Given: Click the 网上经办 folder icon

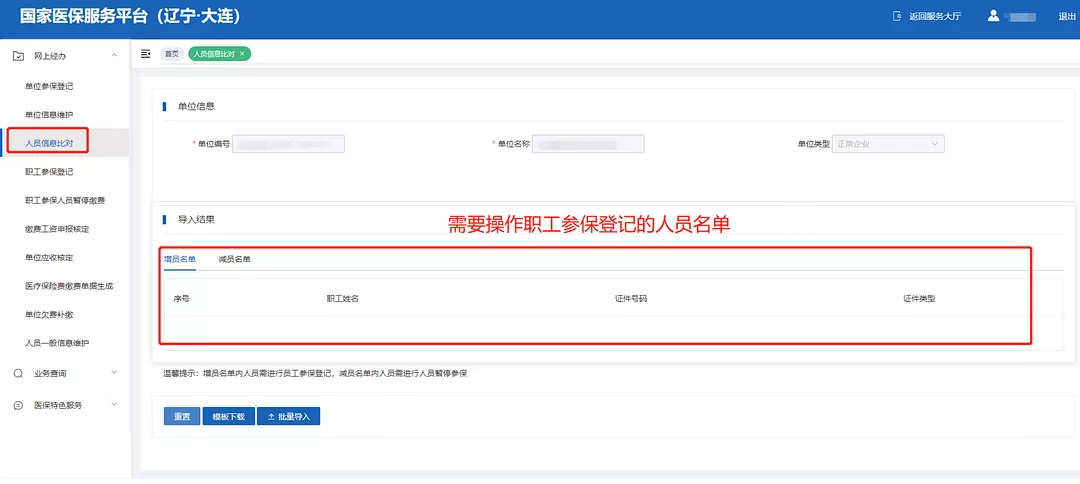Looking at the screenshot, I should [18, 56].
